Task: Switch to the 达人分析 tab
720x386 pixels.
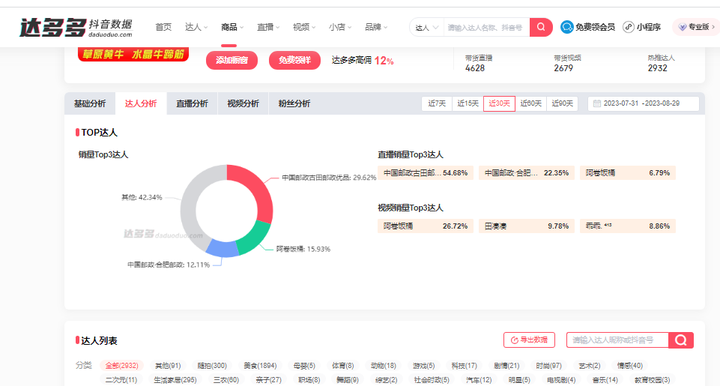Action: click(141, 103)
